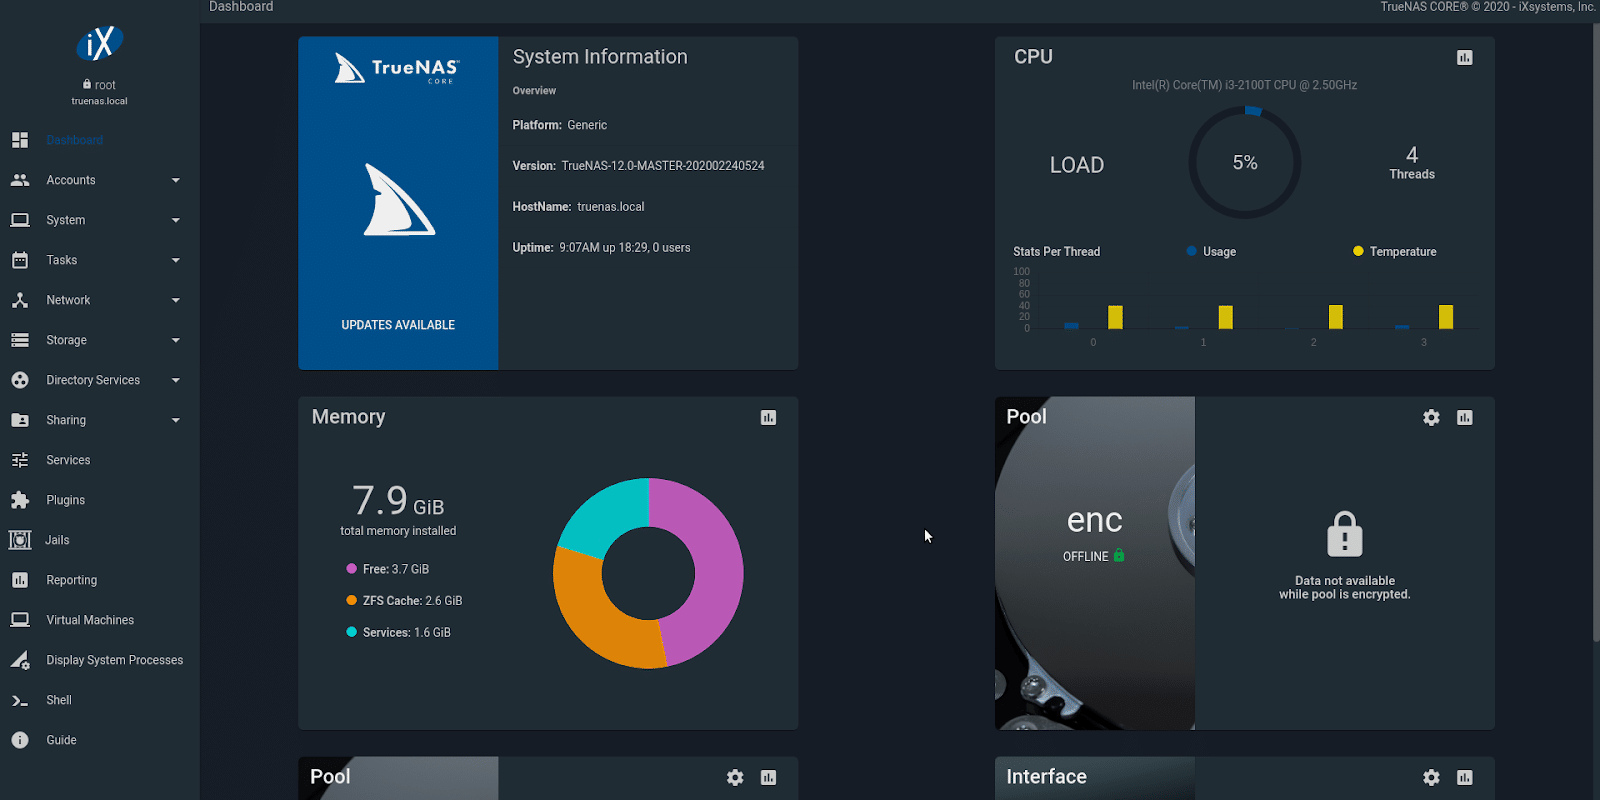Click the Guide info icon
This screenshot has height=800, width=1600.
(x=20, y=740)
